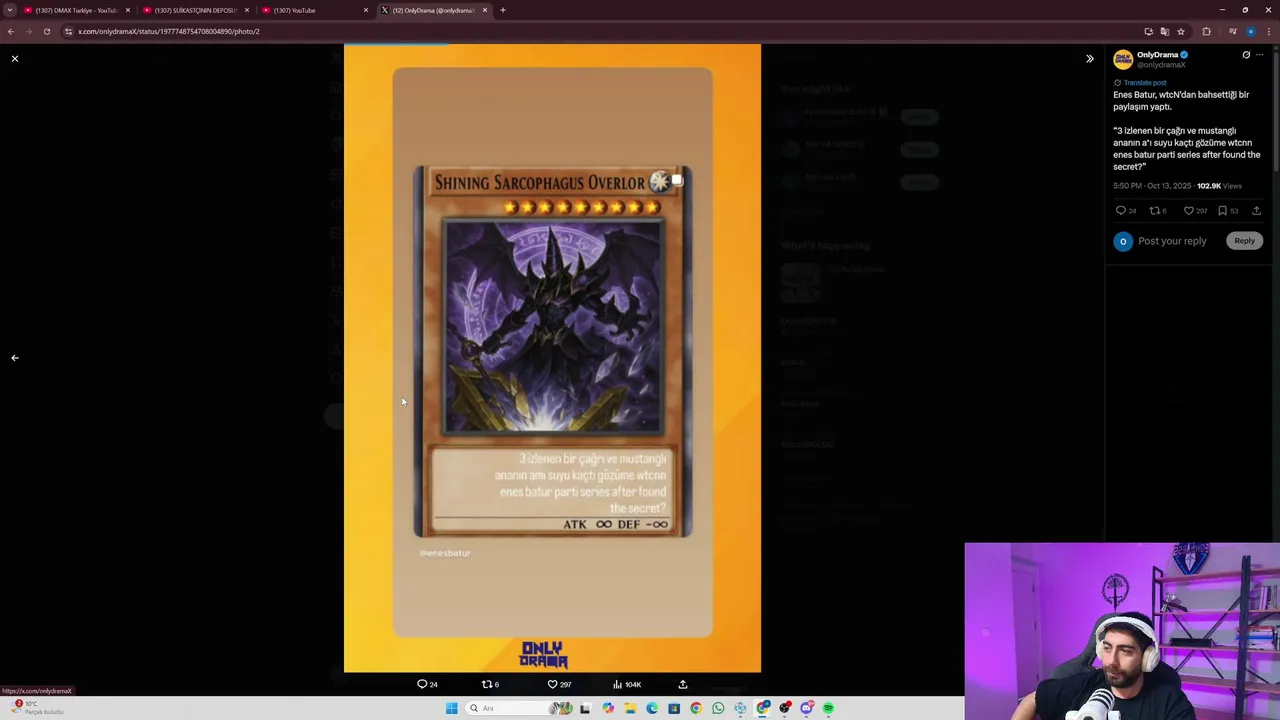Open Microsoft Edge from taskbar
This screenshot has width=1280, height=720.
pyautogui.click(x=652, y=708)
